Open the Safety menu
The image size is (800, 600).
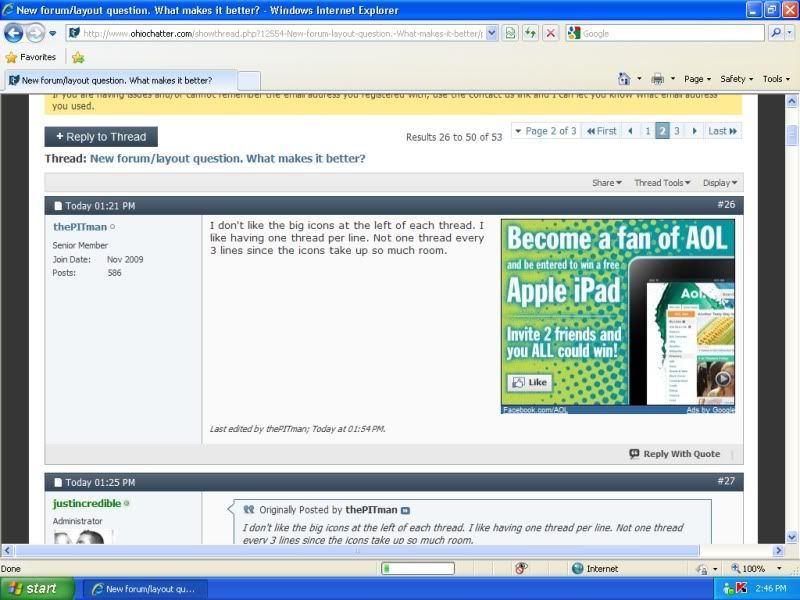point(737,79)
